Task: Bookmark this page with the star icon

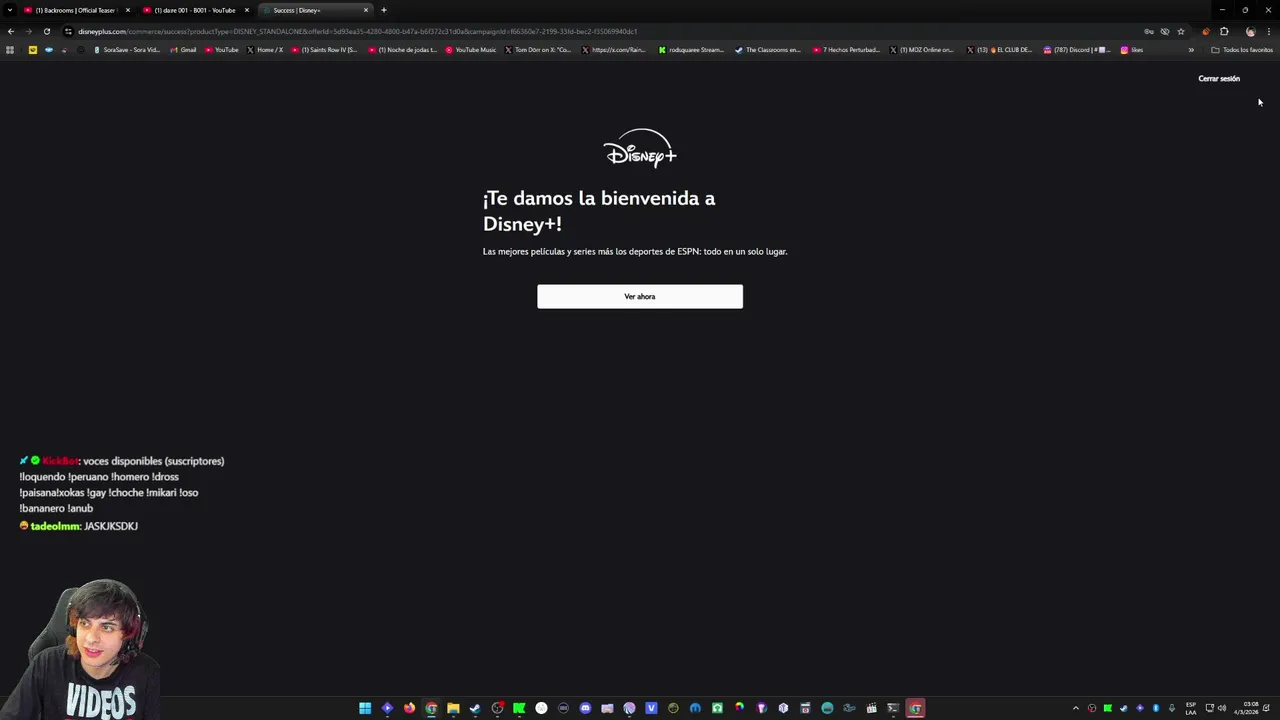Action: [1180, 31]
